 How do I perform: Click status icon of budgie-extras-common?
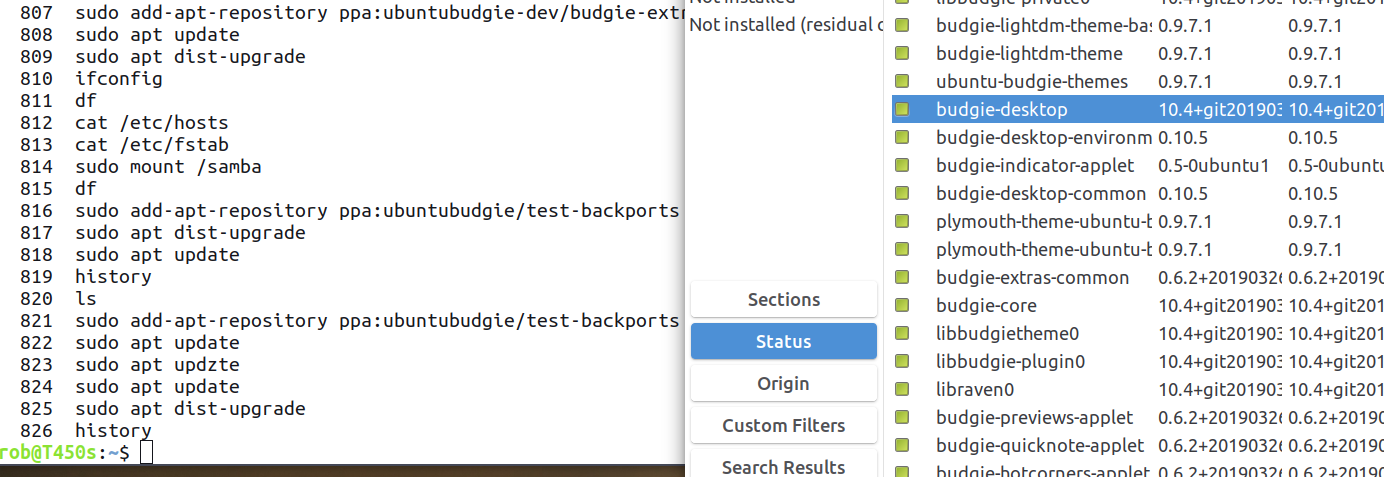[902, 277]
